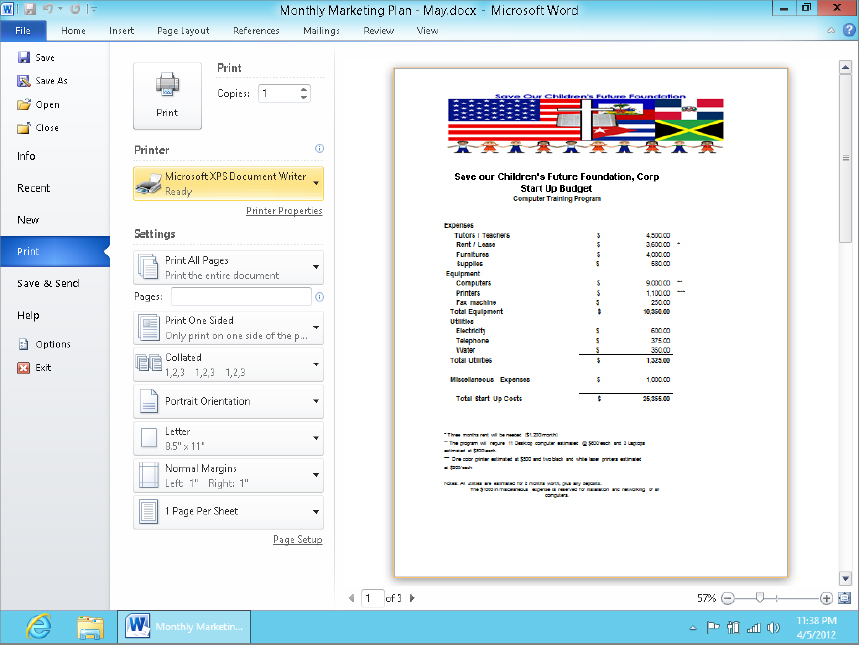Open the Letter paper size dropdown
The height and width of the screenshot is (645, 859).
[x=228, y=438]
